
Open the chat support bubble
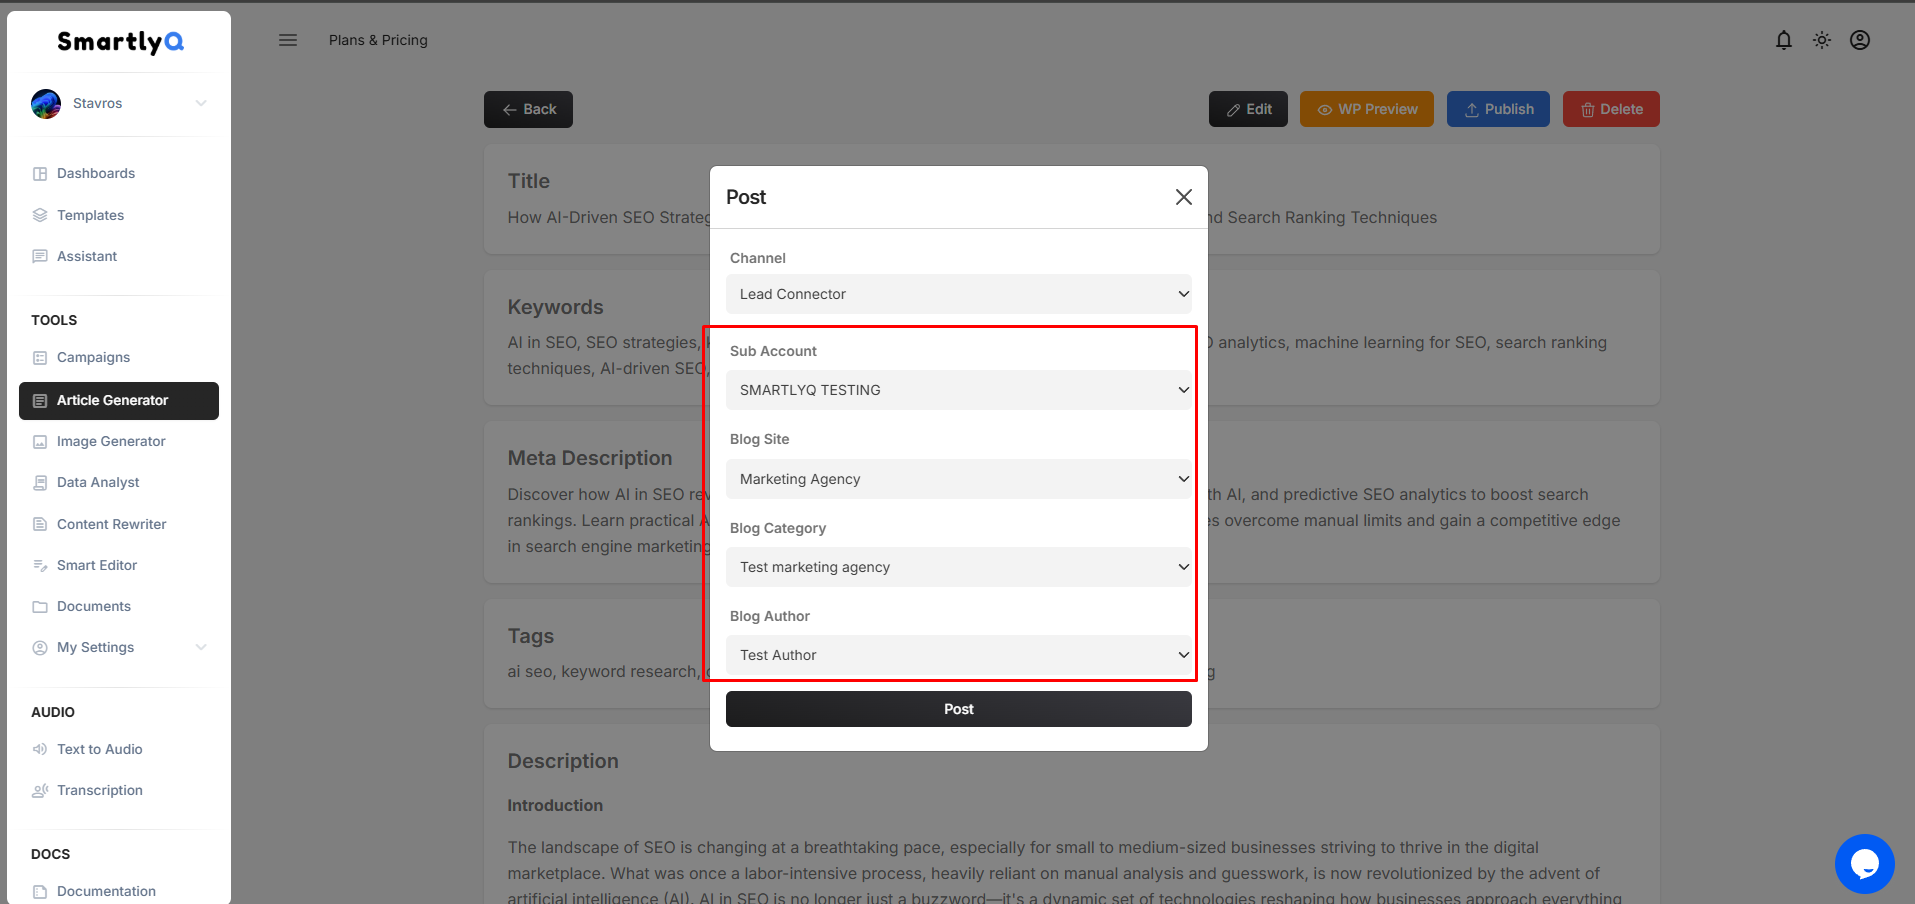(x=1865, y=864)
